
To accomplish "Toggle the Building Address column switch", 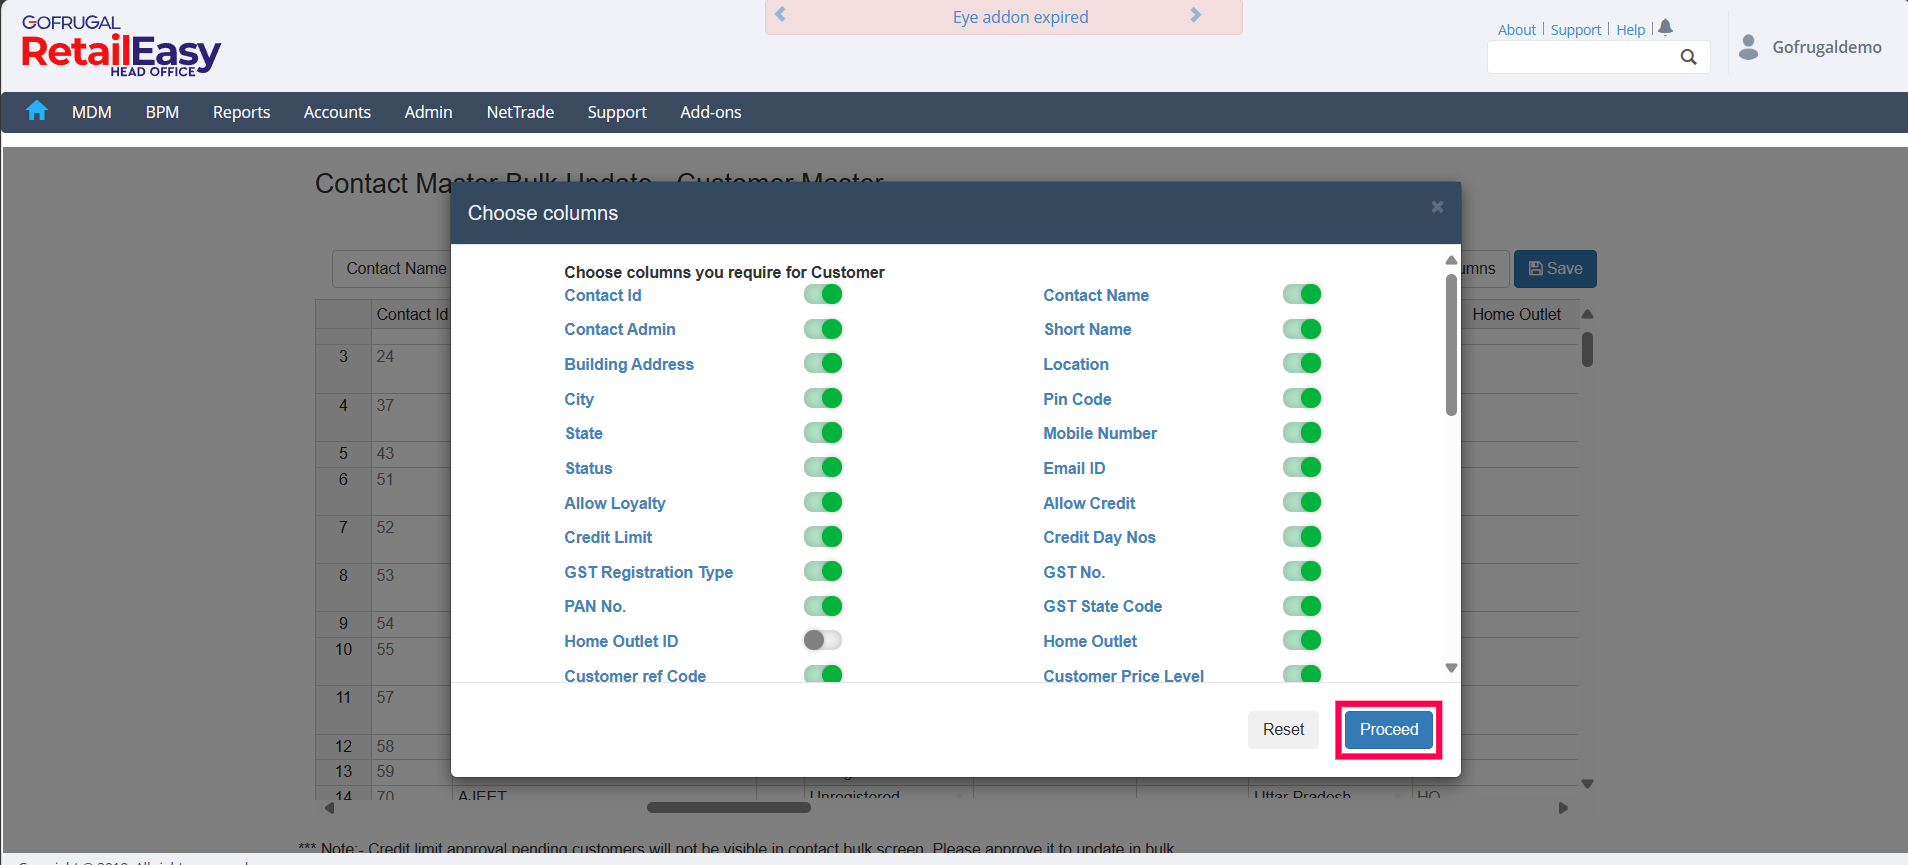I will point(823,363).
